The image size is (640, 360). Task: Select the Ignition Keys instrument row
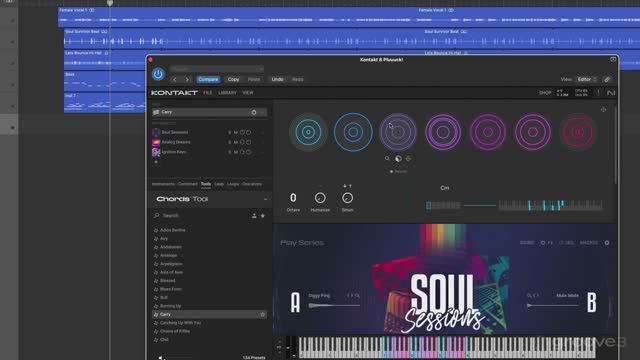208,152
